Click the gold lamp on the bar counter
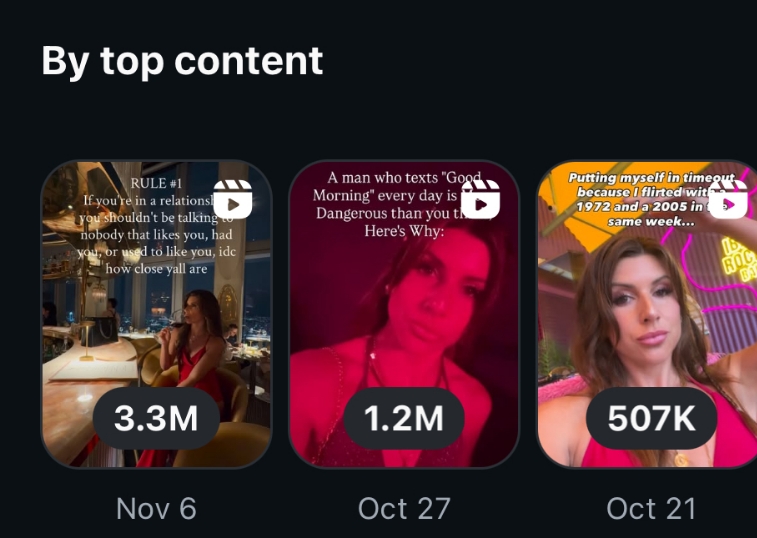Viewport: 757px width, 538px height. pyautogui.click(x=87, y=340)
